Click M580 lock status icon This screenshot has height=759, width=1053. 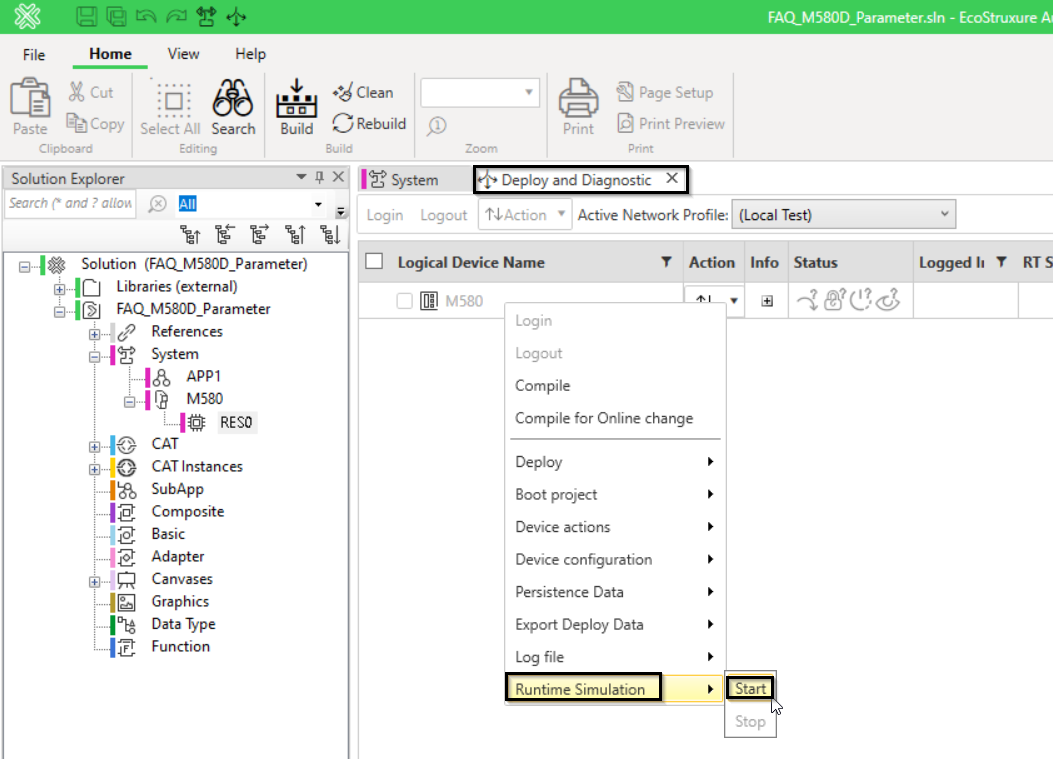[x=835, y=300]
